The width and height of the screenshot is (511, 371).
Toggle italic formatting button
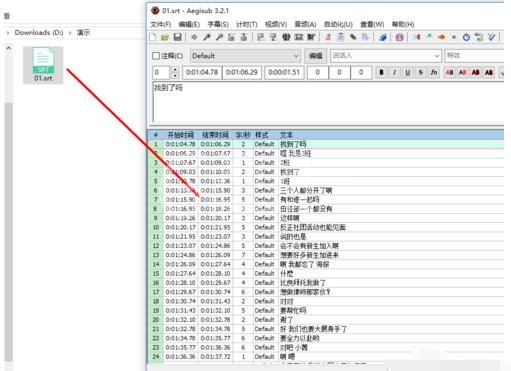pyautogui.click(x=395, y=72)
